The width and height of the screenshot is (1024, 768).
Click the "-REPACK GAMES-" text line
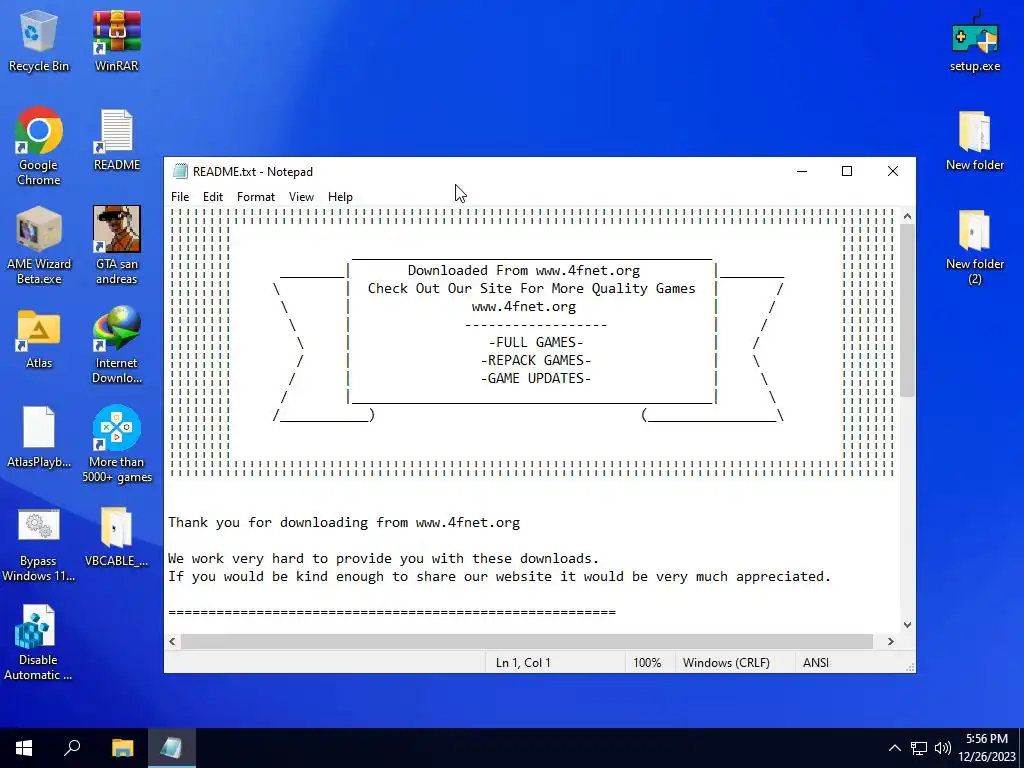(x=536, y=360)
